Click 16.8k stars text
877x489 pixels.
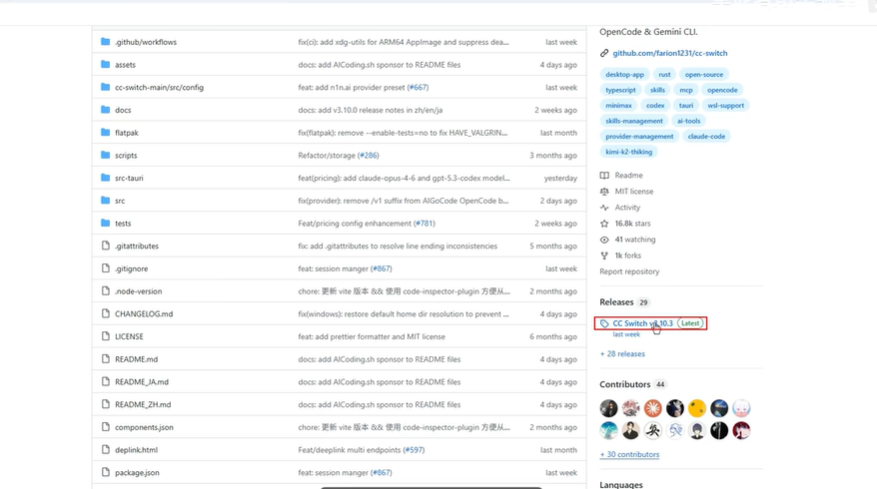click(633, 223)
